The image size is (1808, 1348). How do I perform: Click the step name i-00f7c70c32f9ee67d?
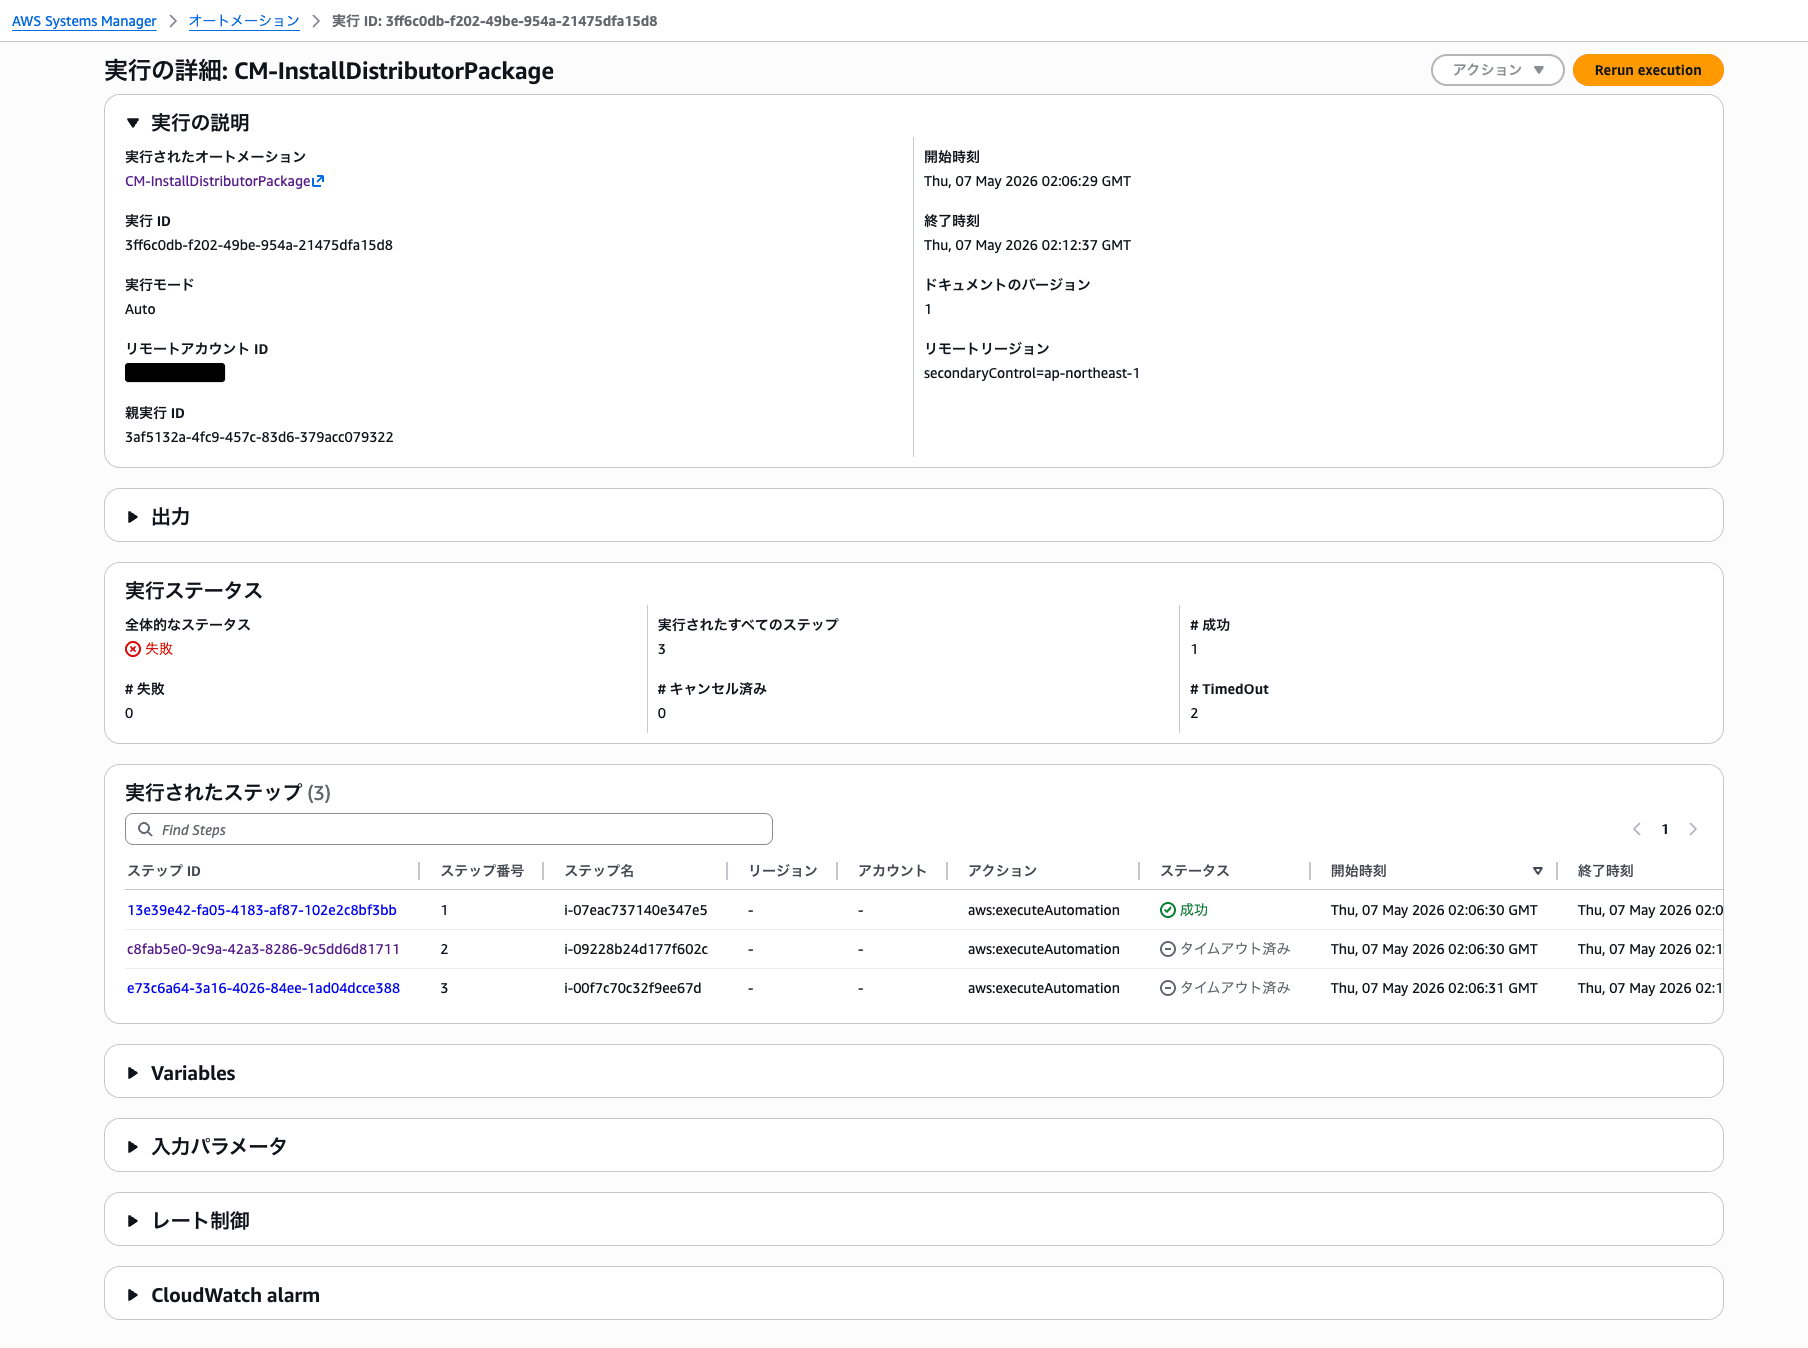click(633, 988)
